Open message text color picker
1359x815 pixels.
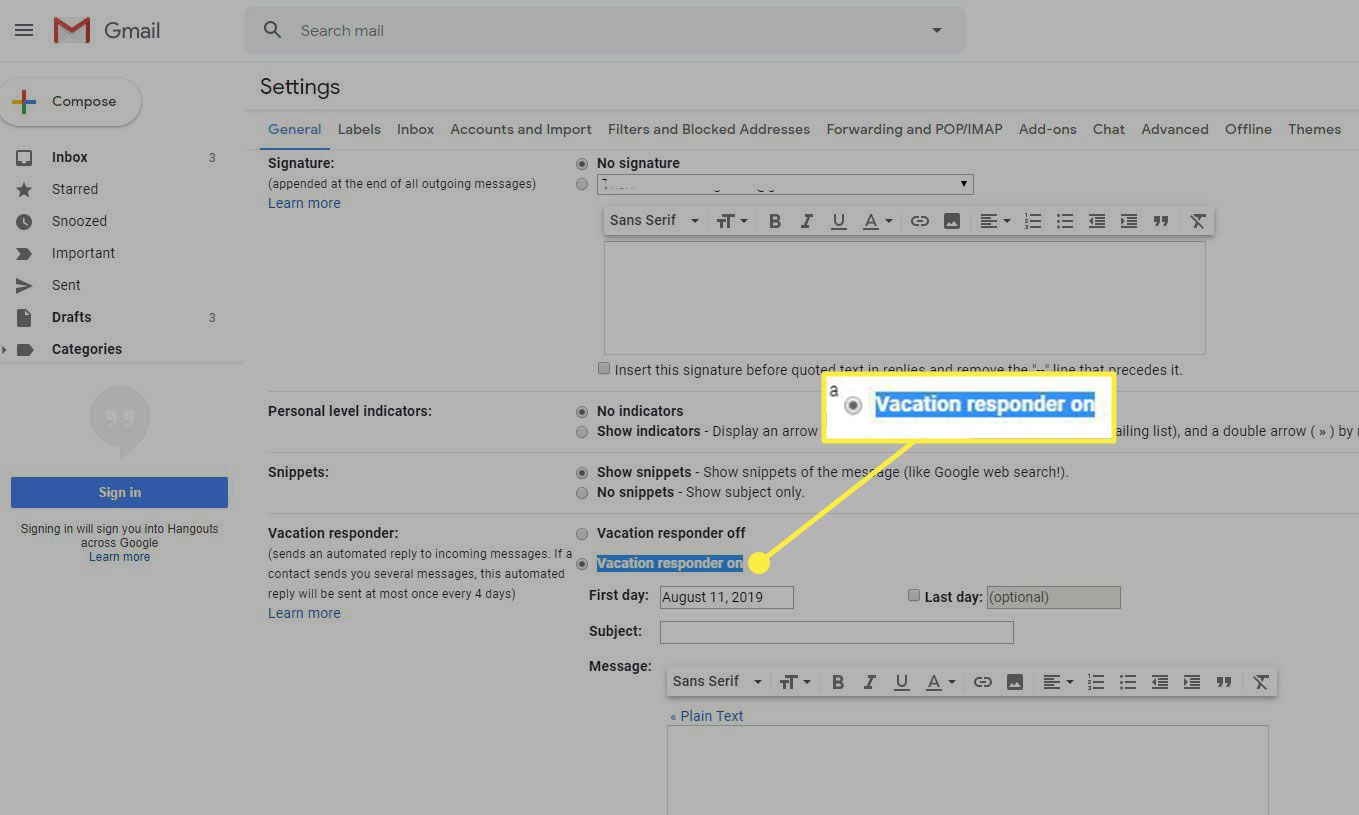(939, 682)
